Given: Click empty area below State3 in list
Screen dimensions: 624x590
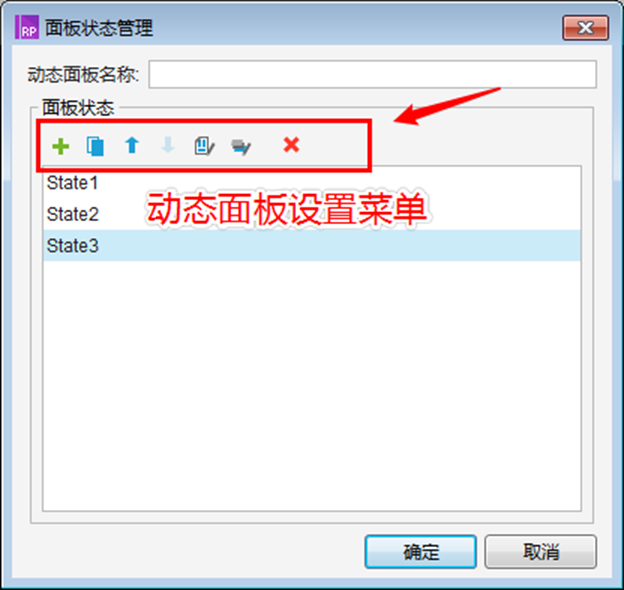Looking at the screenshot, I should [x=312, y=386].
